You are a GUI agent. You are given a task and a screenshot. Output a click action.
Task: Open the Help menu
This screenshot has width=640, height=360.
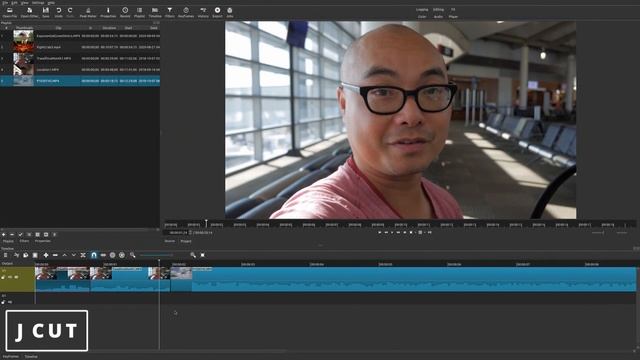pyautogui.click(x=51, y=2)
